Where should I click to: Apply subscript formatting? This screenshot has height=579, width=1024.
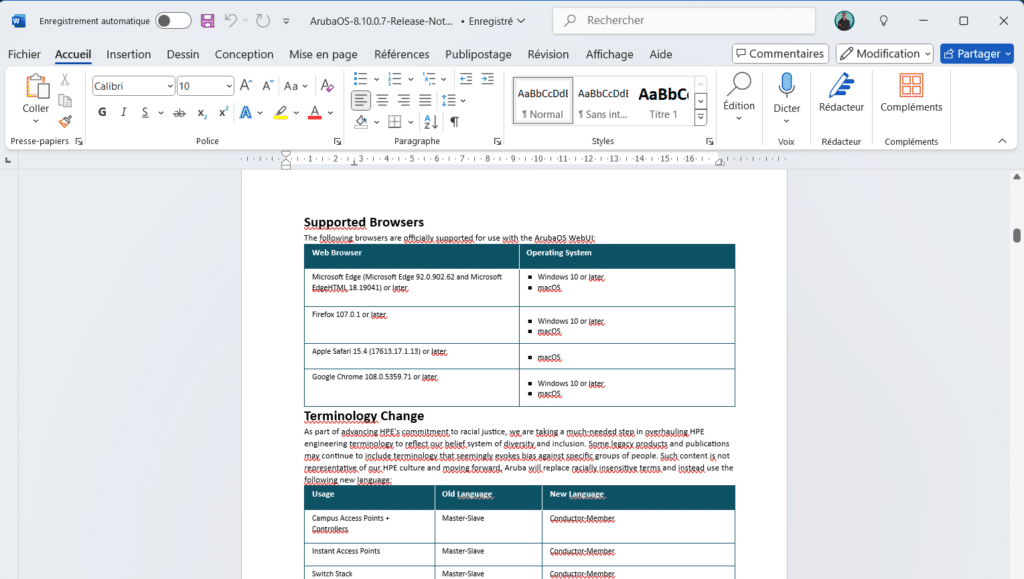click(202, 113)
